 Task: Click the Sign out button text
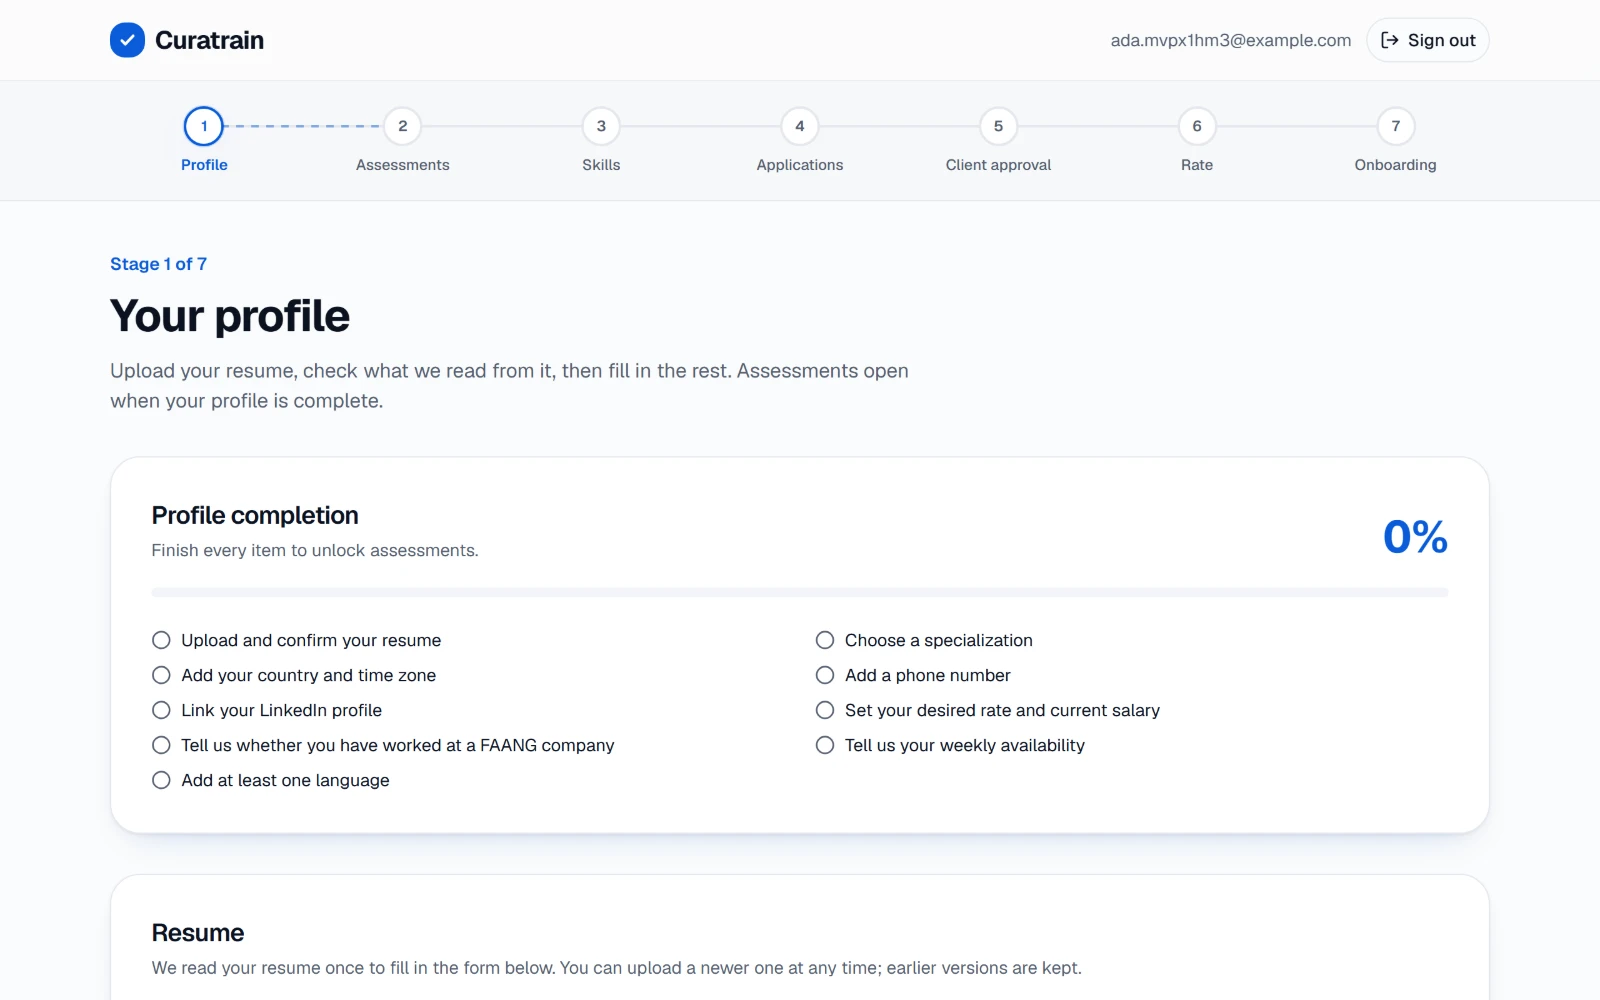(1442, 40)
